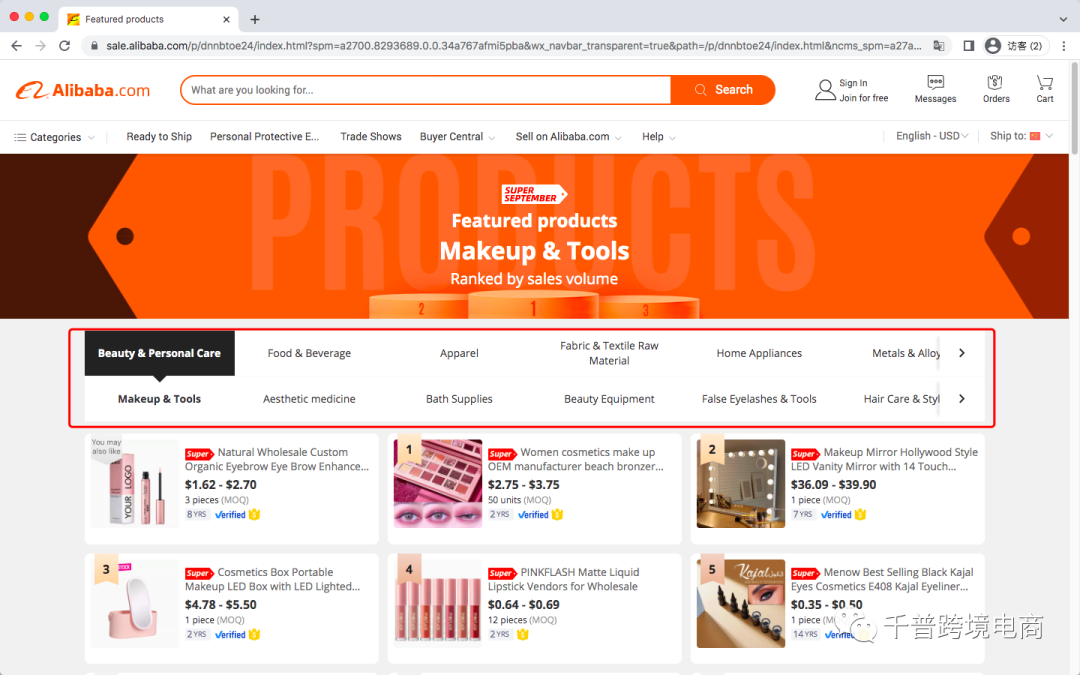The height and width of the screenshot is (675, 1080).
Task: Expand the Categories dropdown
Action: coord(54,137)
